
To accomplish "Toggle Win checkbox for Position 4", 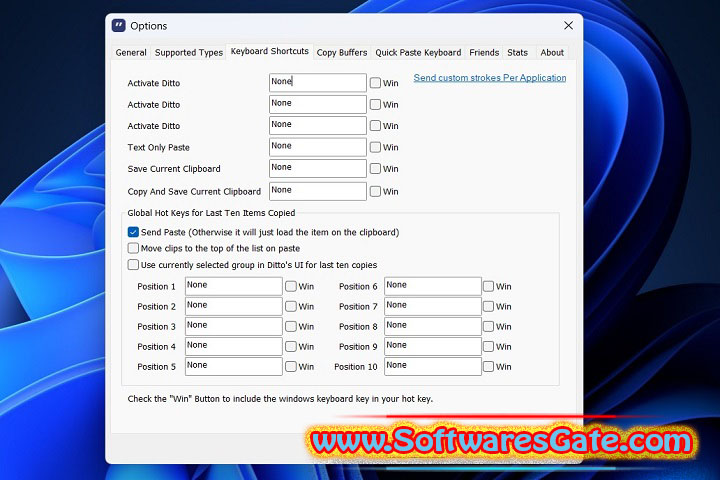I will pos(291,346).
